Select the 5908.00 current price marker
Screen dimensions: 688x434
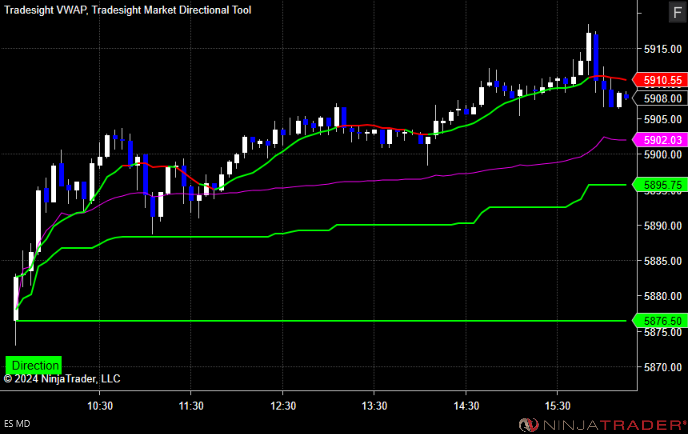[x=659, y=98]
